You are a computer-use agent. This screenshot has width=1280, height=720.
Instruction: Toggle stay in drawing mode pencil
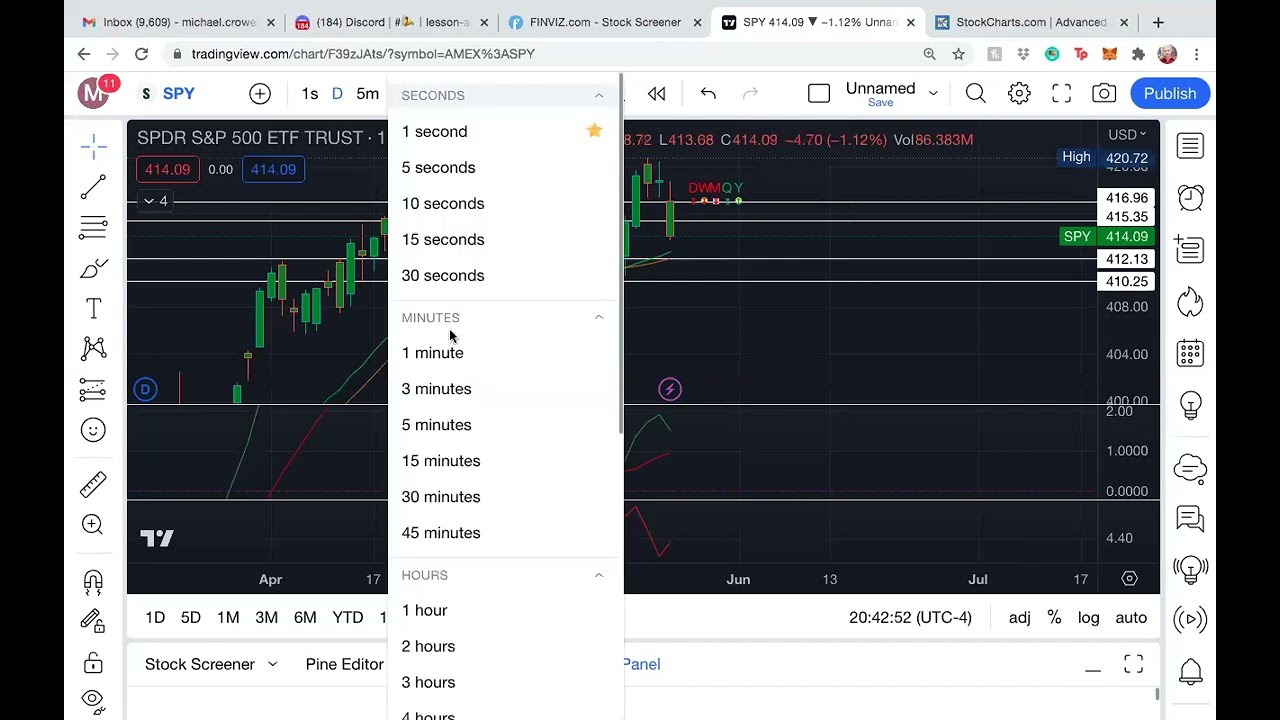pos(93,621)
